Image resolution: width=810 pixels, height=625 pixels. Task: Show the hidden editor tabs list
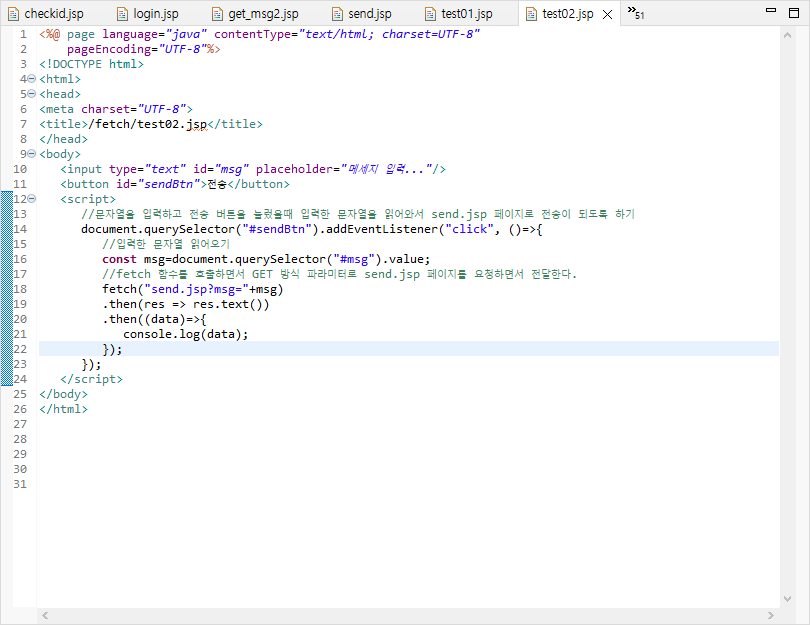(x=635, y=12)
